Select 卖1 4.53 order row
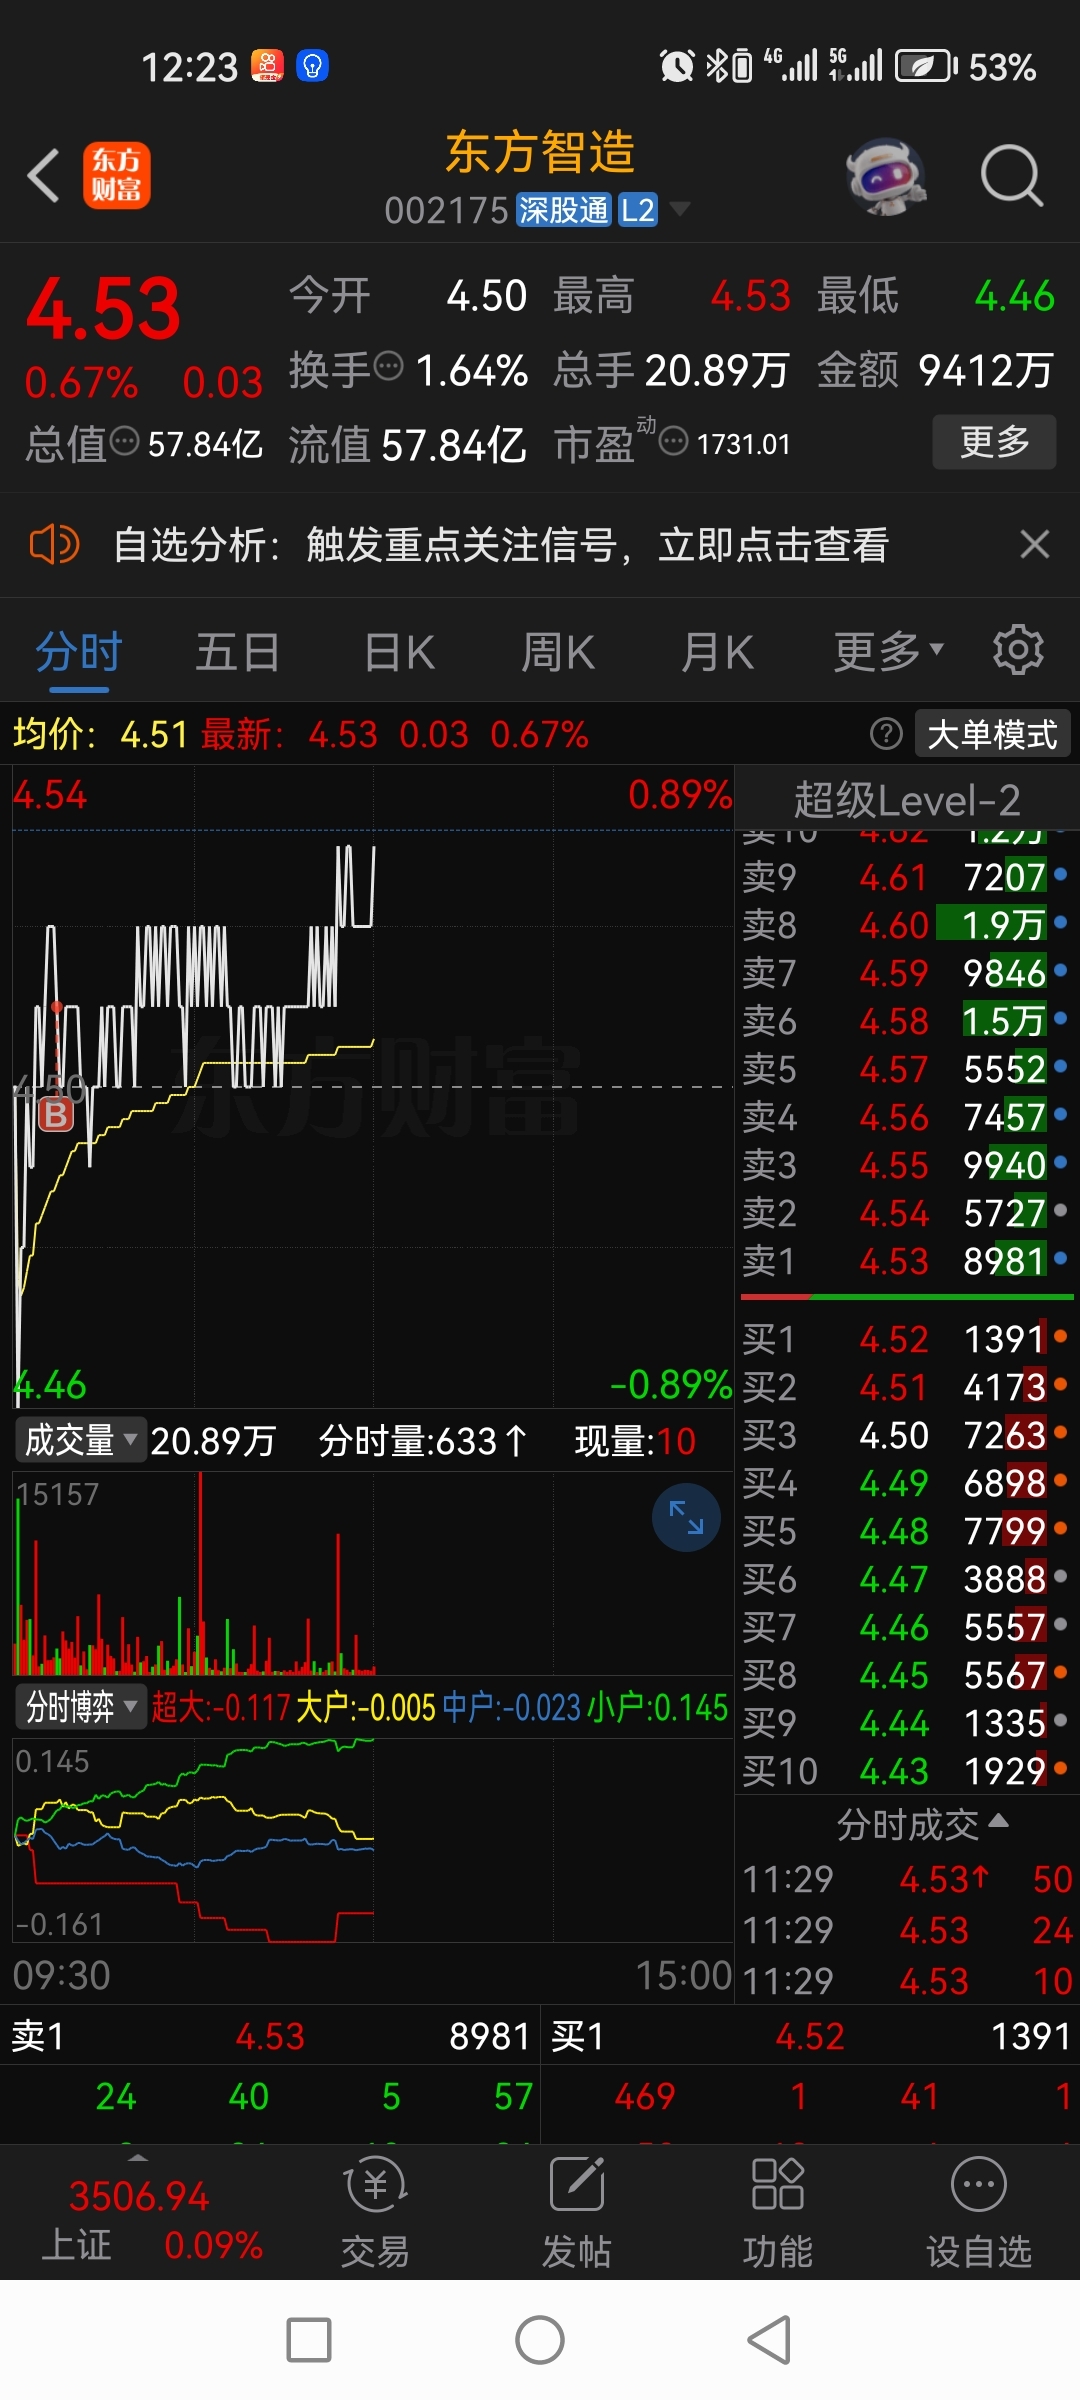1080x2400 pixels. click(907, 1261)
